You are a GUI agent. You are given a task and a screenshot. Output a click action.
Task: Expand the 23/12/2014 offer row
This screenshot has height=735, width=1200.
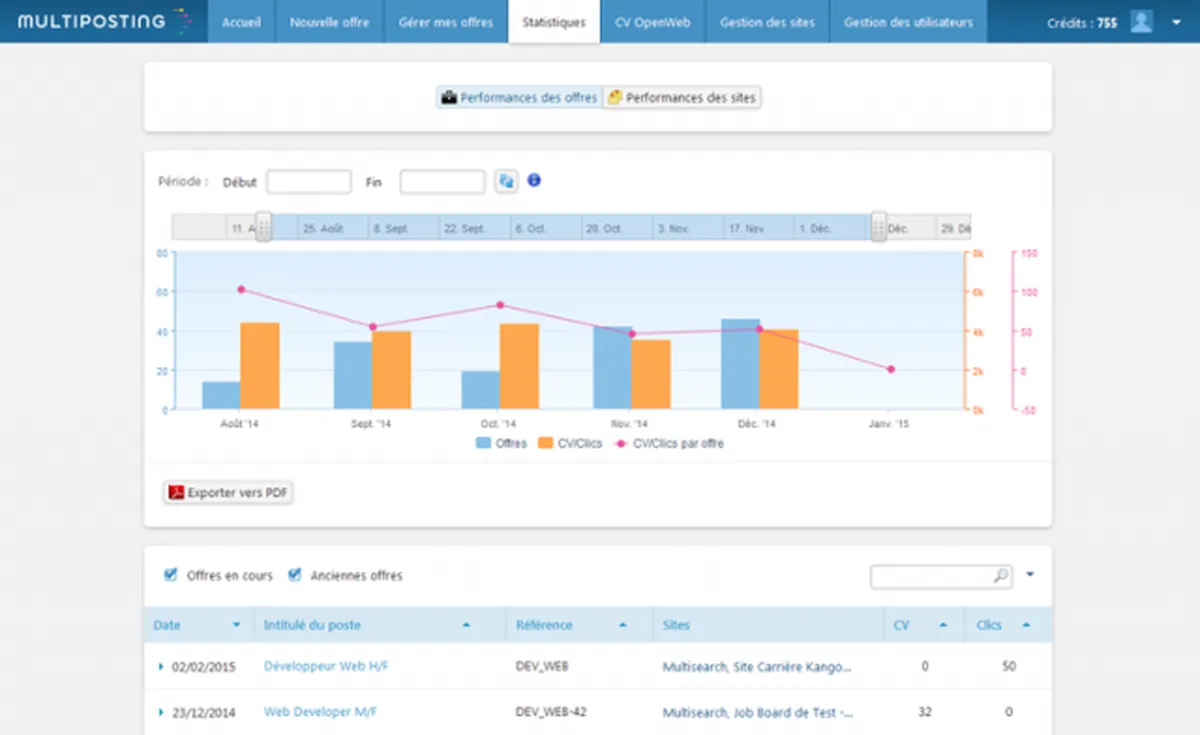pos(162,712)
